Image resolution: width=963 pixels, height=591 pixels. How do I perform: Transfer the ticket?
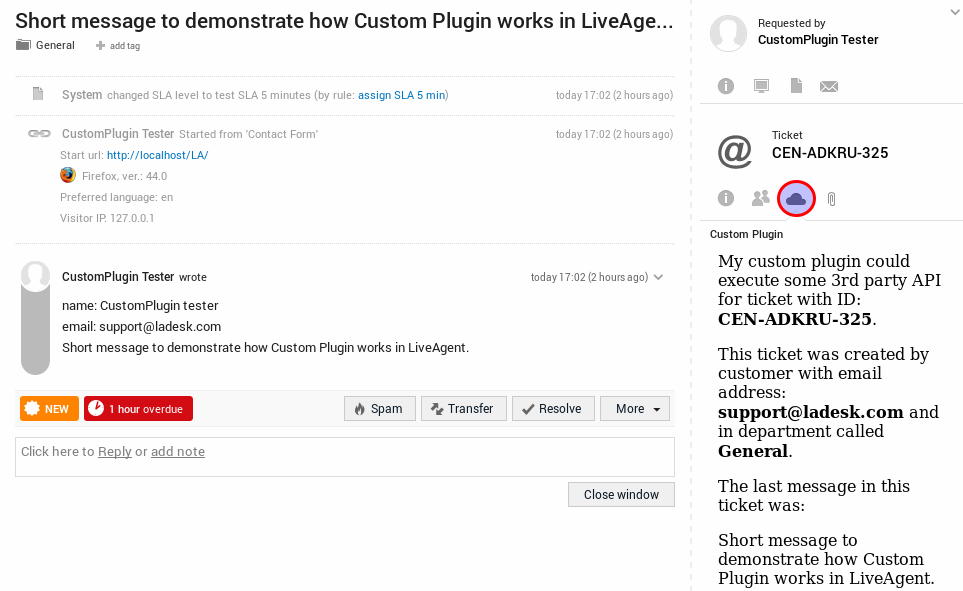click(x=463, y=408)
